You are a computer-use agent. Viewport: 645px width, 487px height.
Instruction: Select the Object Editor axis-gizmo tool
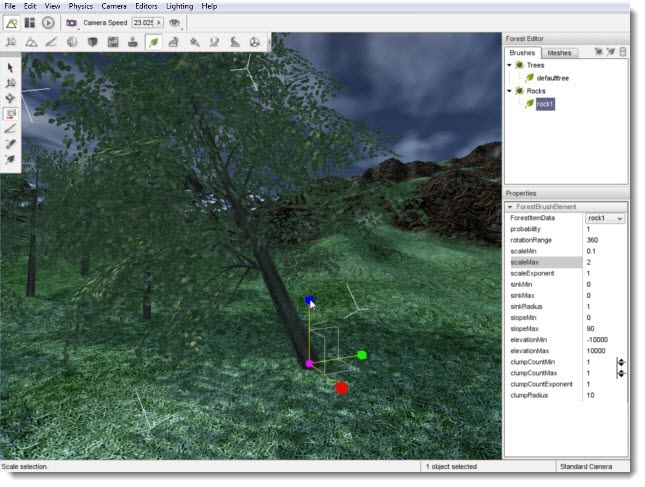tap(11, 42)
